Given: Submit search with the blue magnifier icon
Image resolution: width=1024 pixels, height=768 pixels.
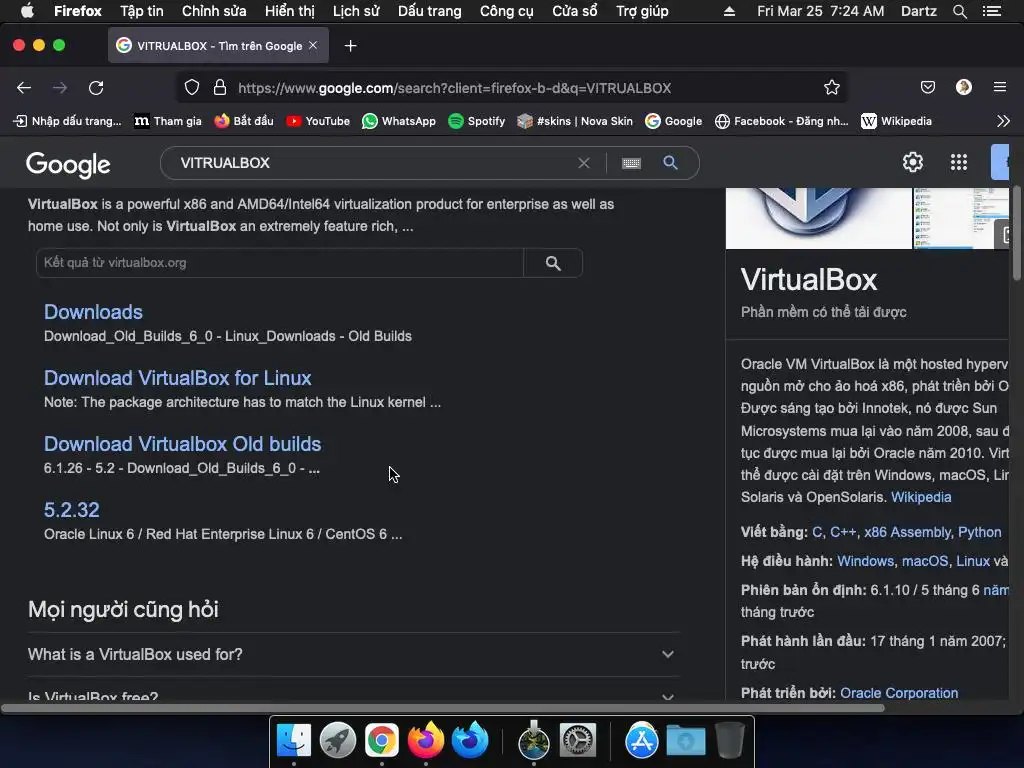Looking at the screenshot, I should pyautogui.click(x=670, y=163).
